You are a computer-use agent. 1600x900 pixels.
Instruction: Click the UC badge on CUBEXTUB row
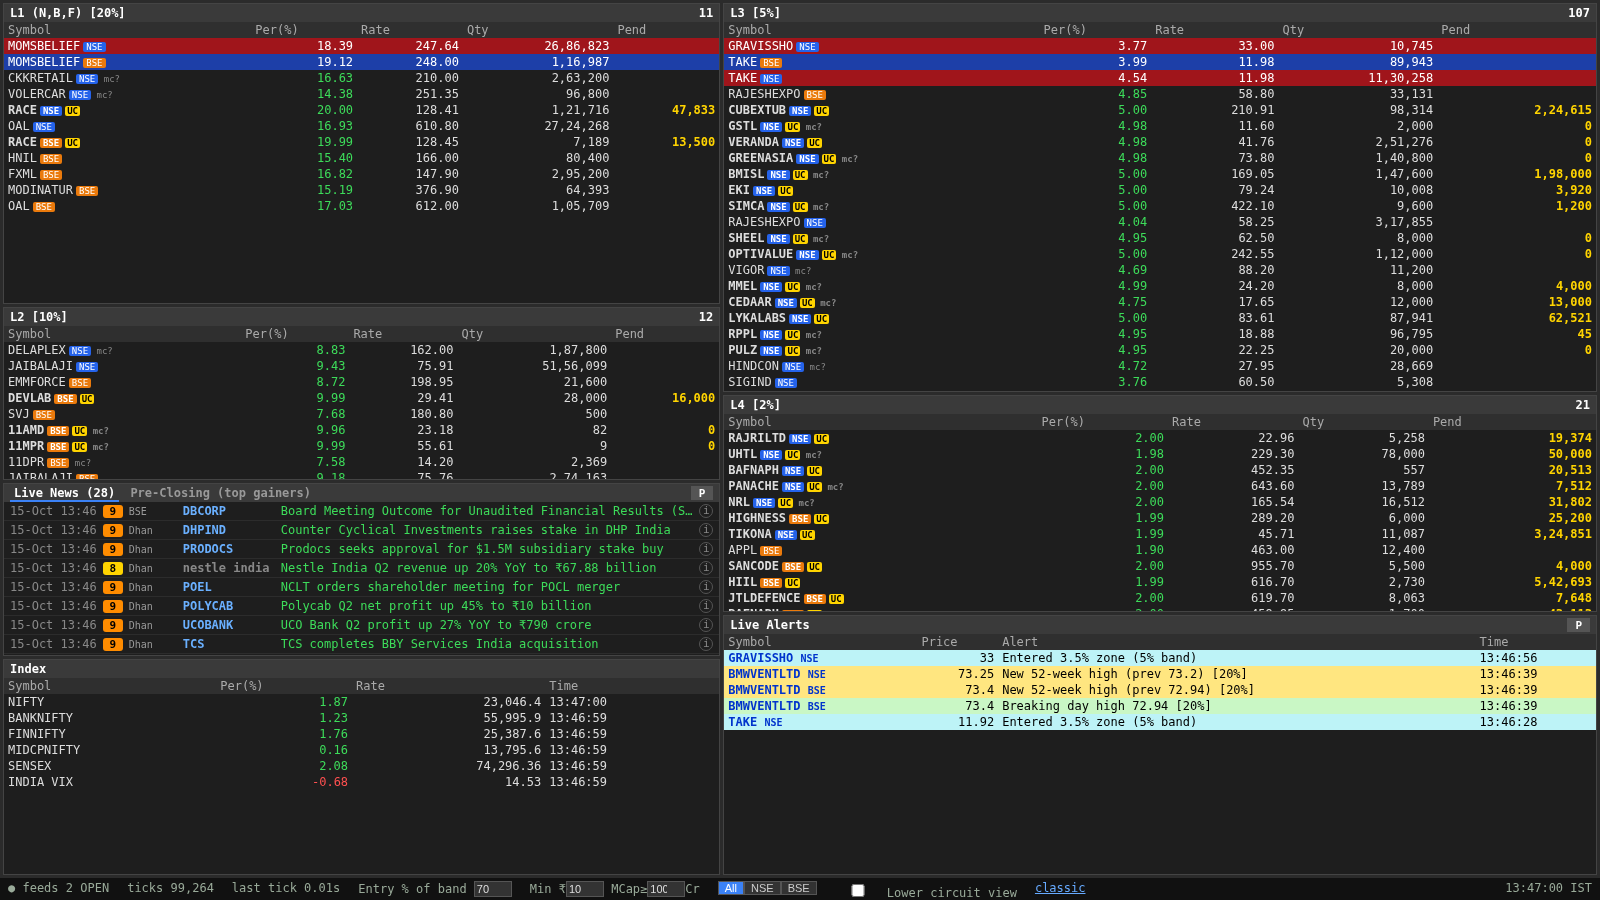point(822,111)
